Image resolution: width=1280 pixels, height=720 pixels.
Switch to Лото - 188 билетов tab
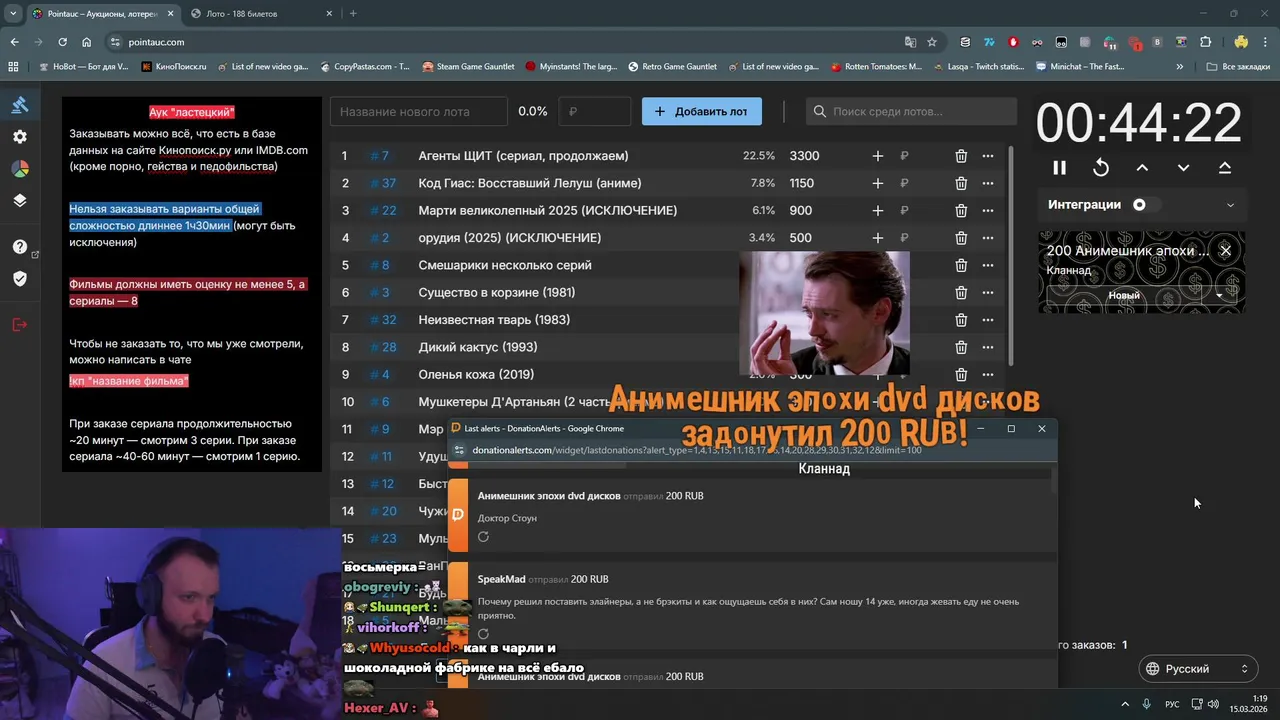(x=260, y=14)
